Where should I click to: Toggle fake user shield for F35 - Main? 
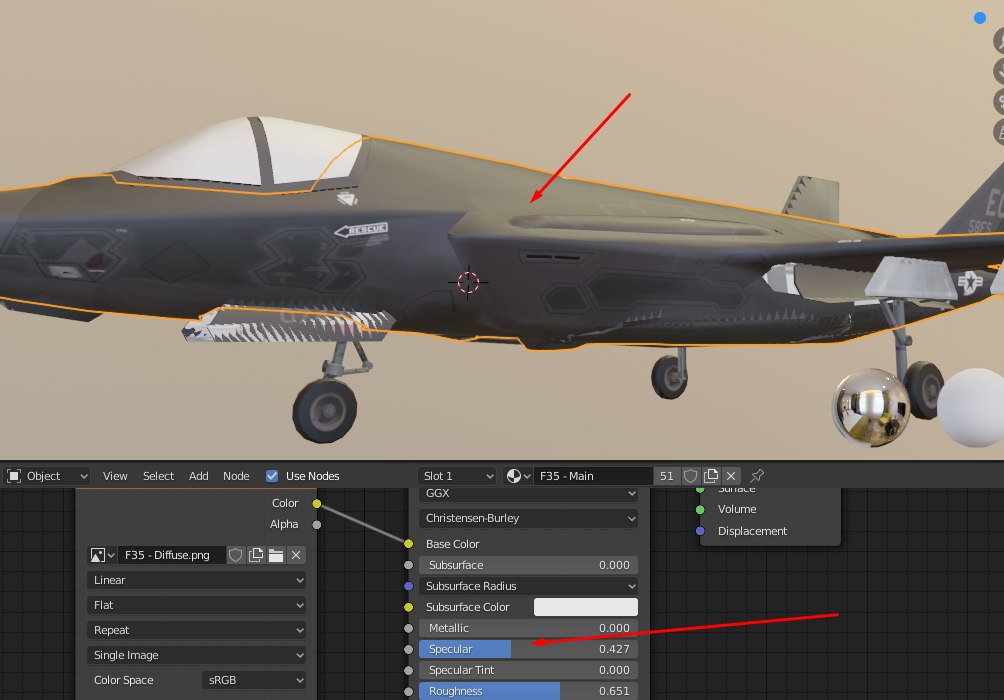coord(690,476)
